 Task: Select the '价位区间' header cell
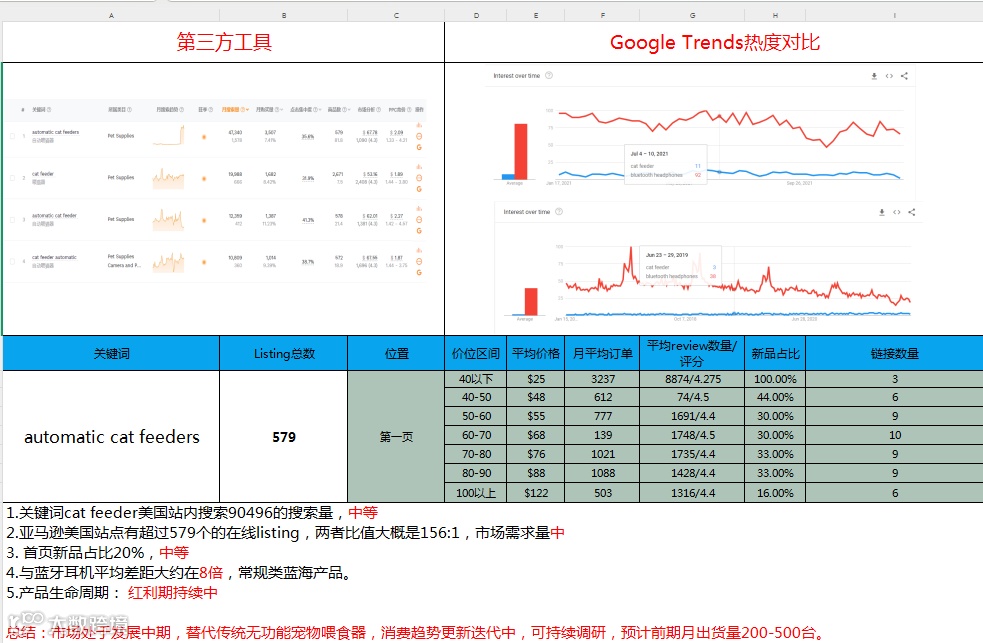476,353
